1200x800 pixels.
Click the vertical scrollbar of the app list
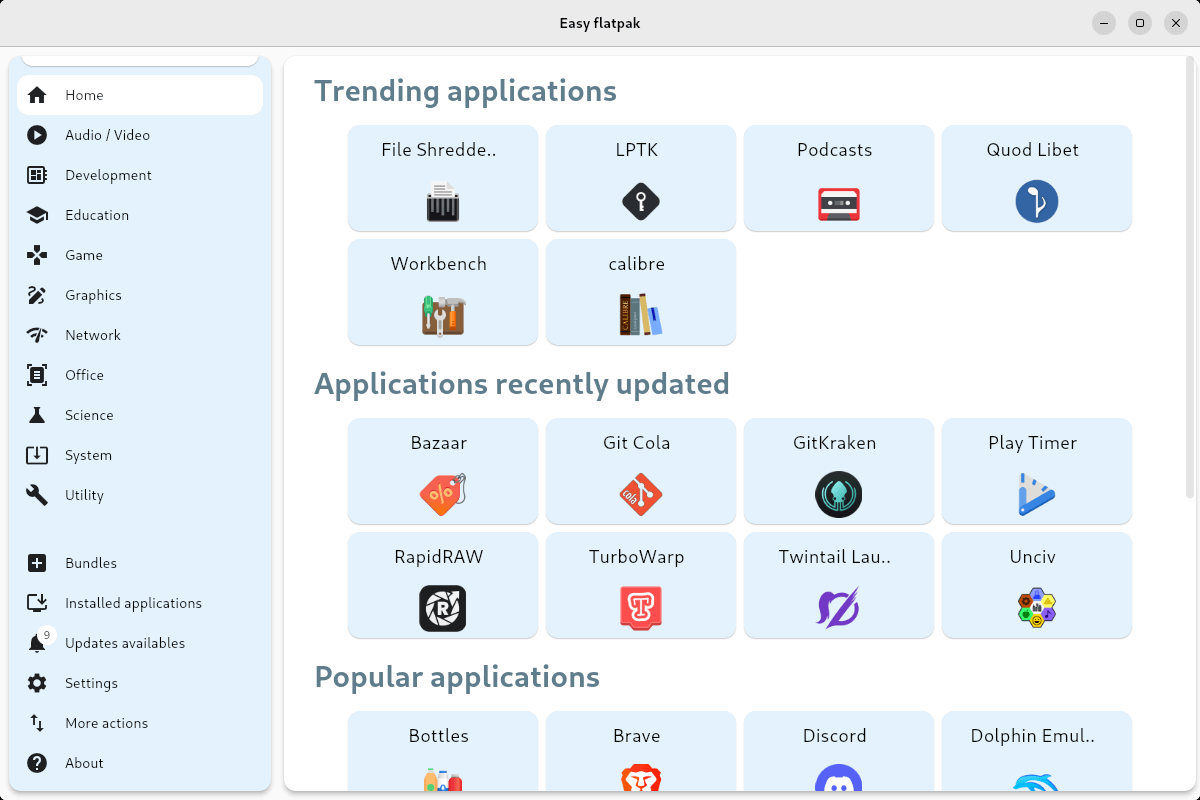coord(1189,280)
